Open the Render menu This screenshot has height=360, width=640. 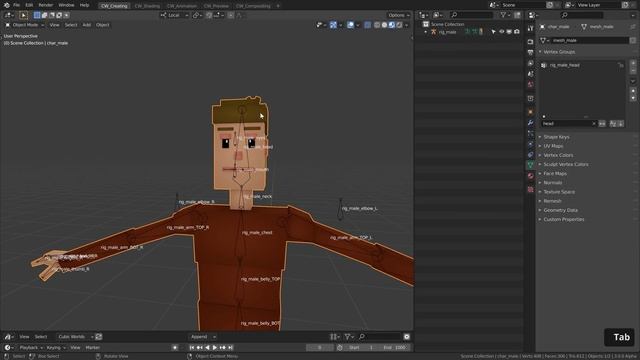coord(46,5)
